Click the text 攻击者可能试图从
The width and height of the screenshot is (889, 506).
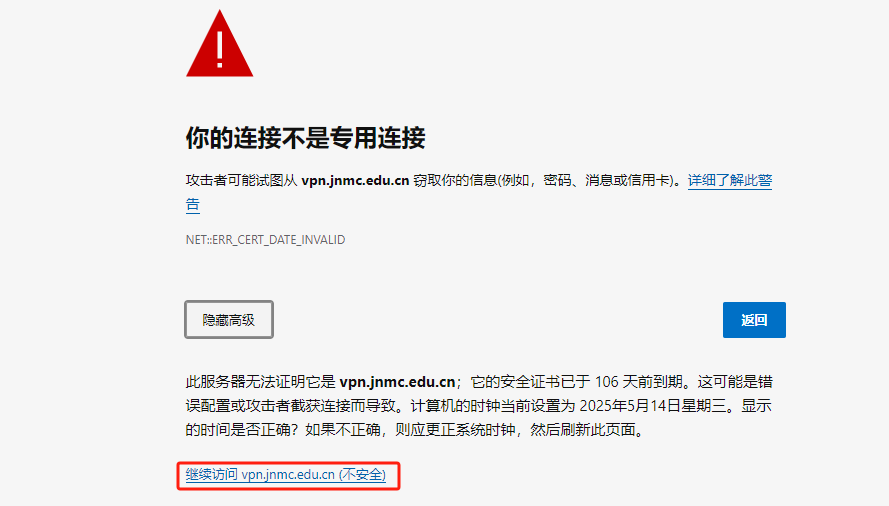click(x=242, y=180)
